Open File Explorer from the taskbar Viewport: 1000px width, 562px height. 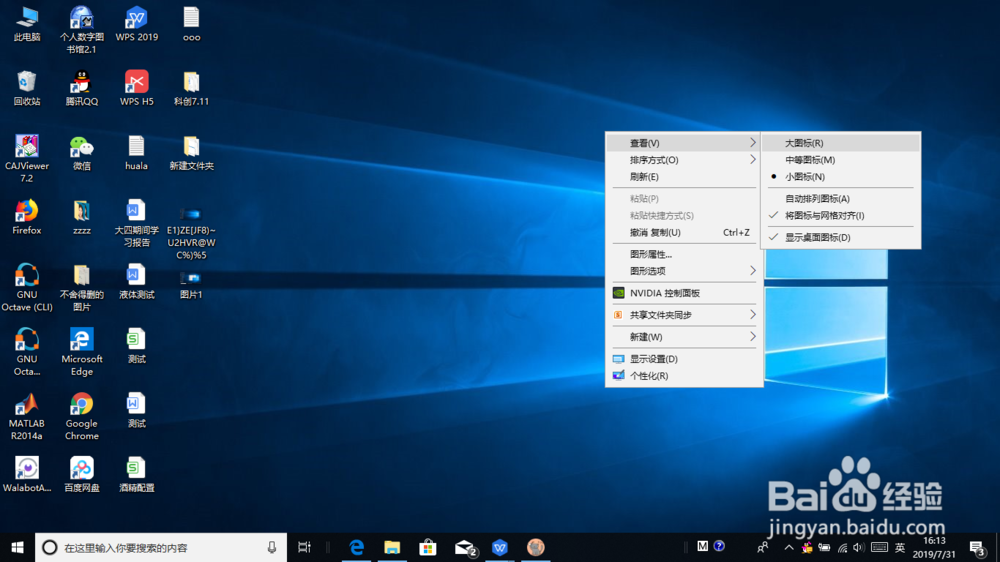[392, 547]
